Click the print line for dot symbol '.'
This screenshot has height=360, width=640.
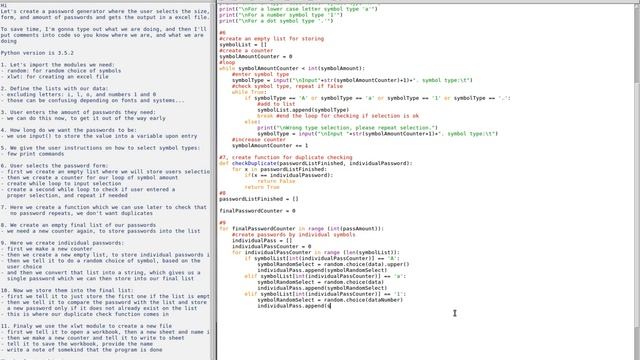click(x=276, y=21)
